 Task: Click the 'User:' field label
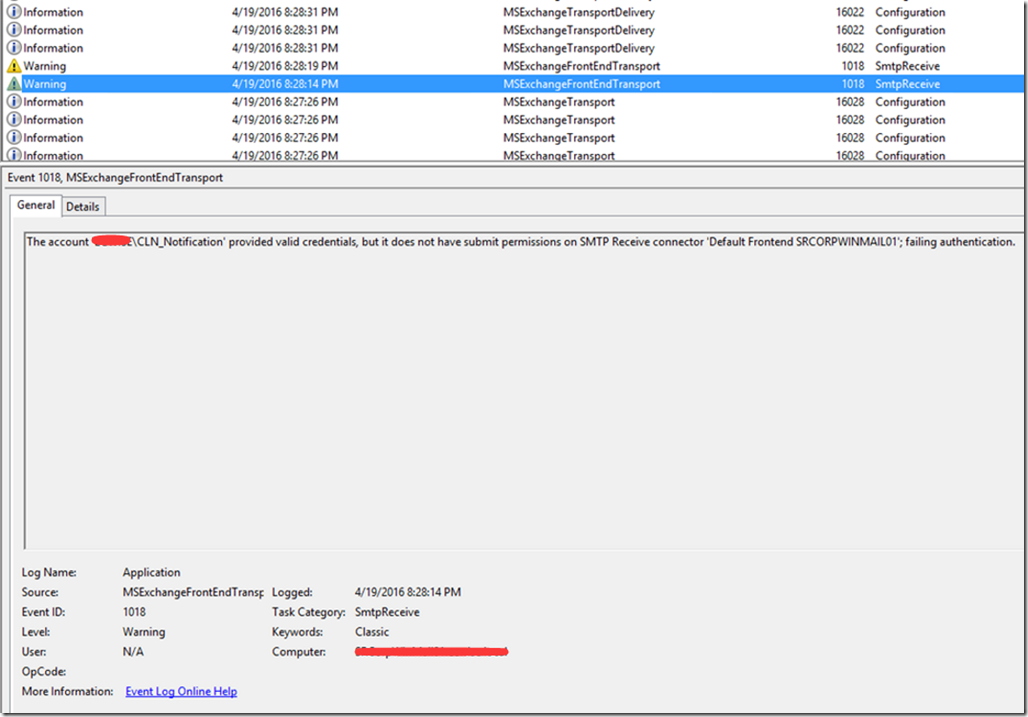(x=34, y=652)
